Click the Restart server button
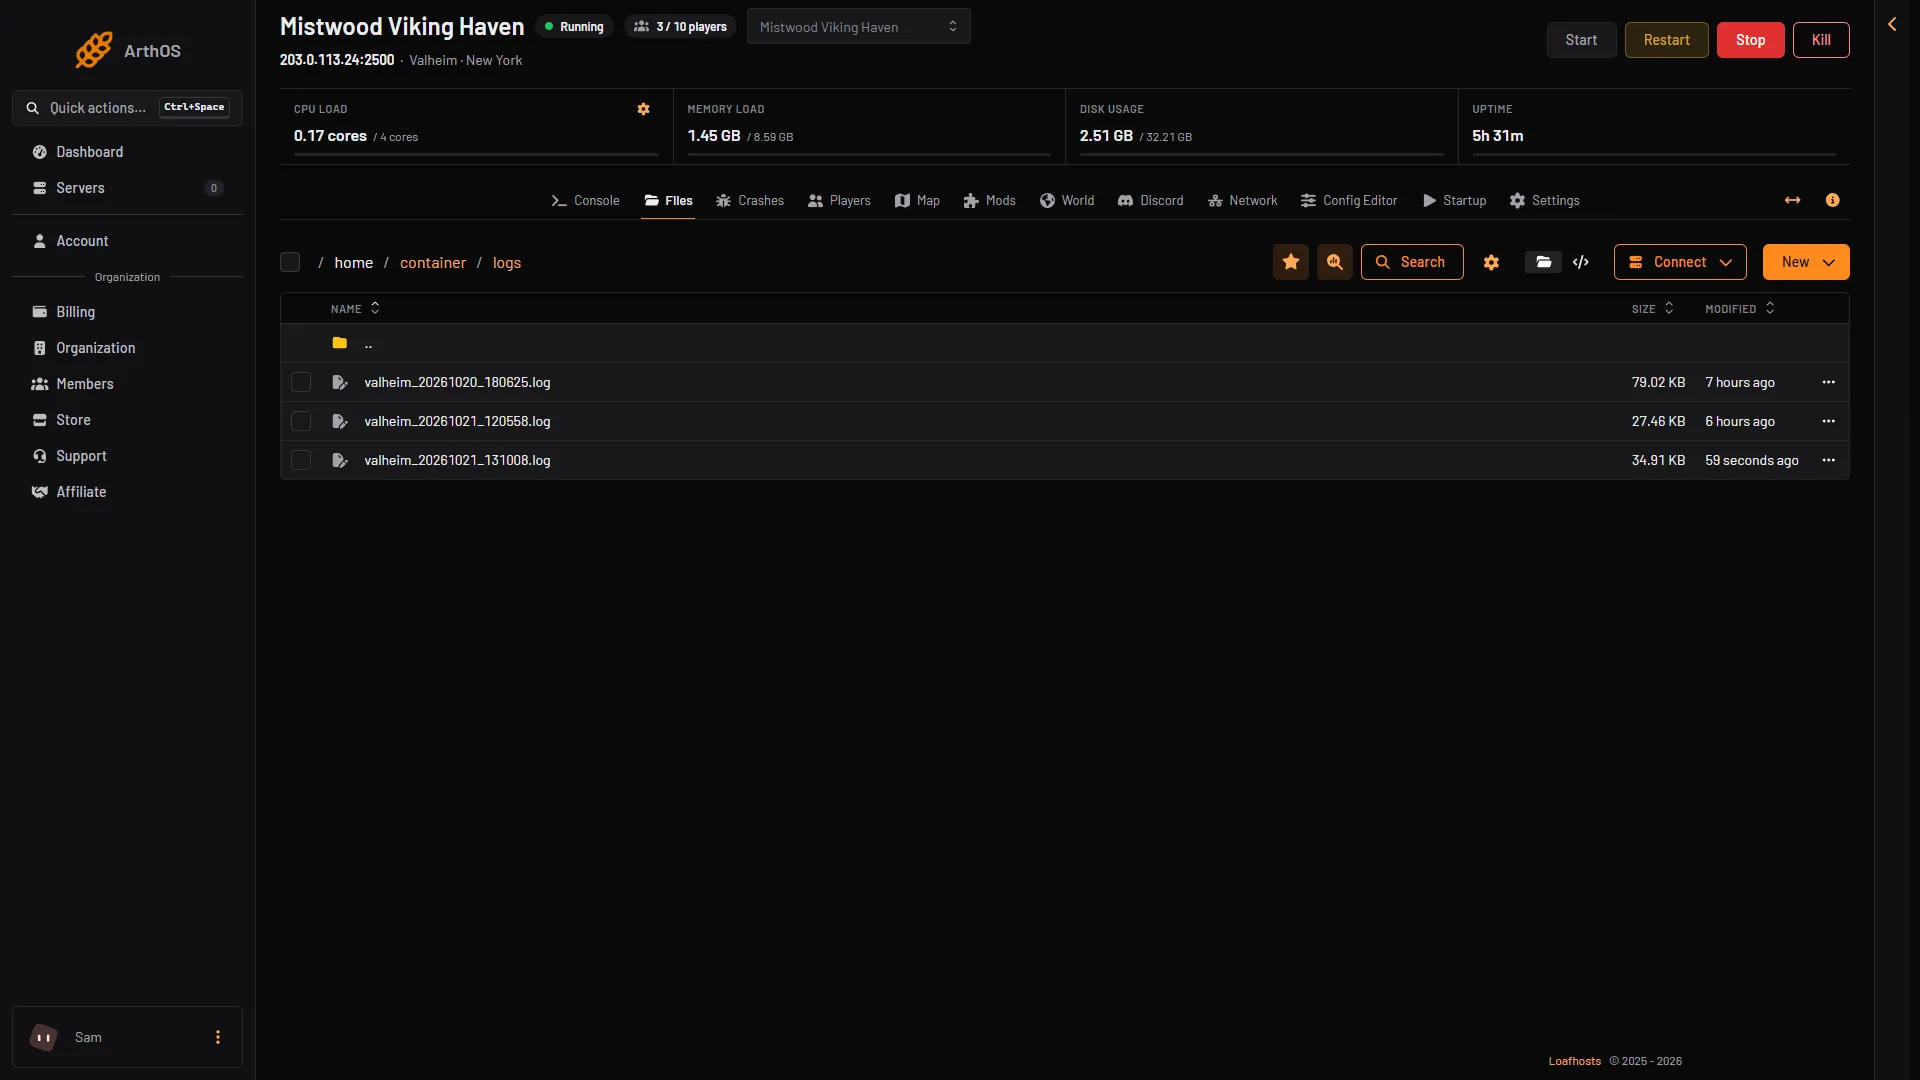The width and height of the screenshot is (1920, 1080). 1667,40
